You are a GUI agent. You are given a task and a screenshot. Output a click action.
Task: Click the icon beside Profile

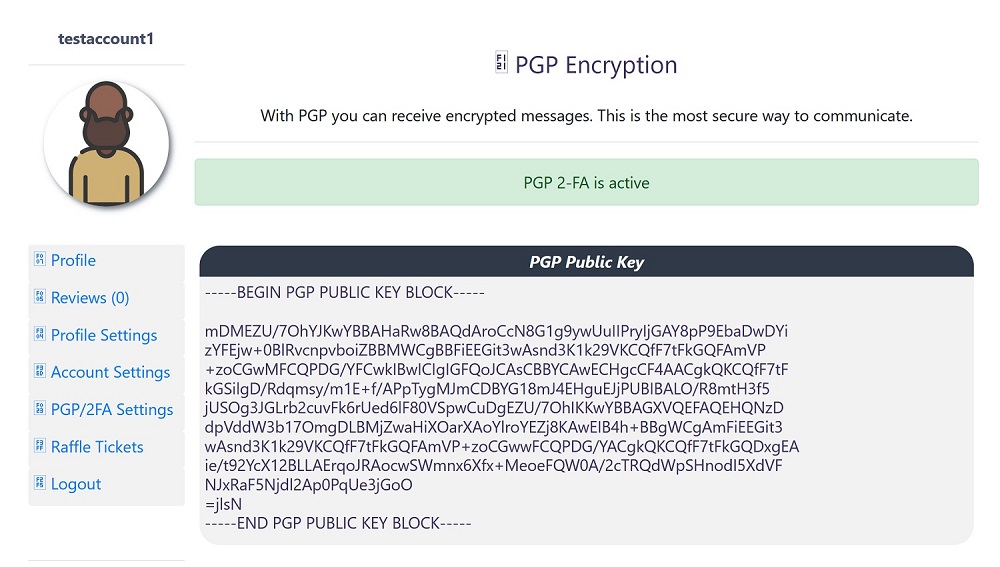click(x=40, y=259)
